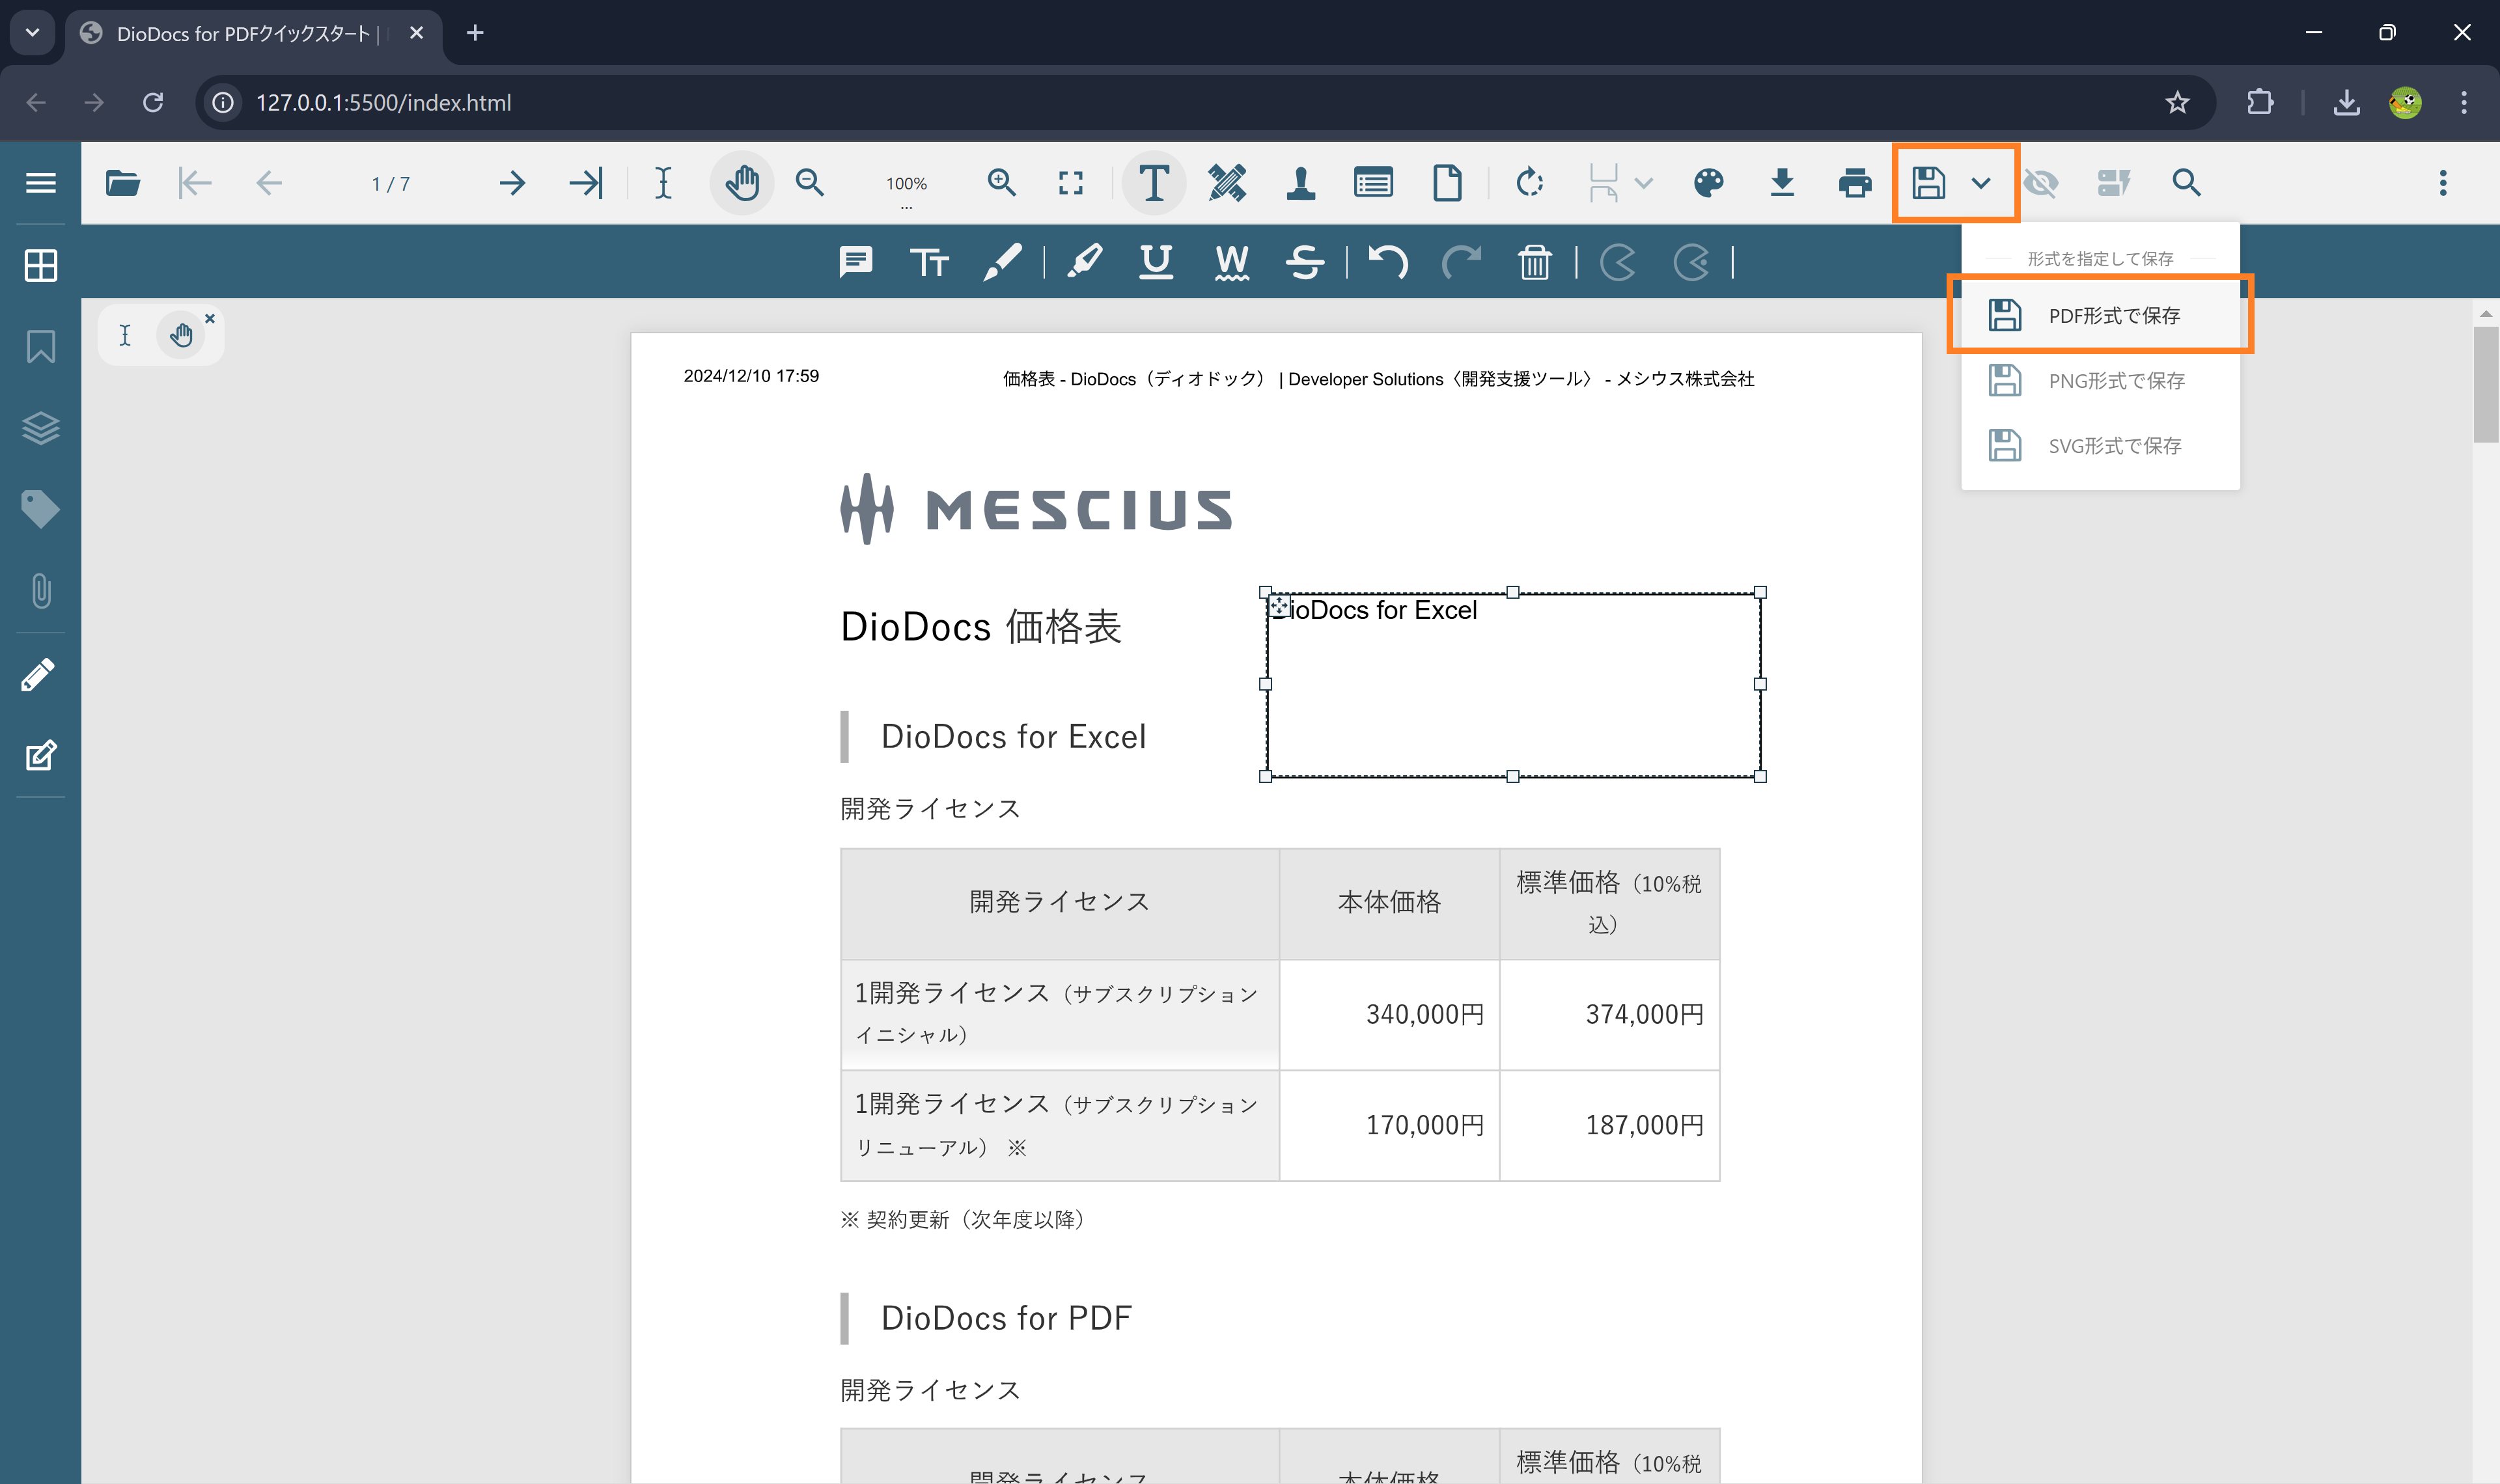Image resolution: width=2500 pixels, height=1484 pixels.
Task: Go to the previous page
Action: pyautogui.click(x=269, y=183)
